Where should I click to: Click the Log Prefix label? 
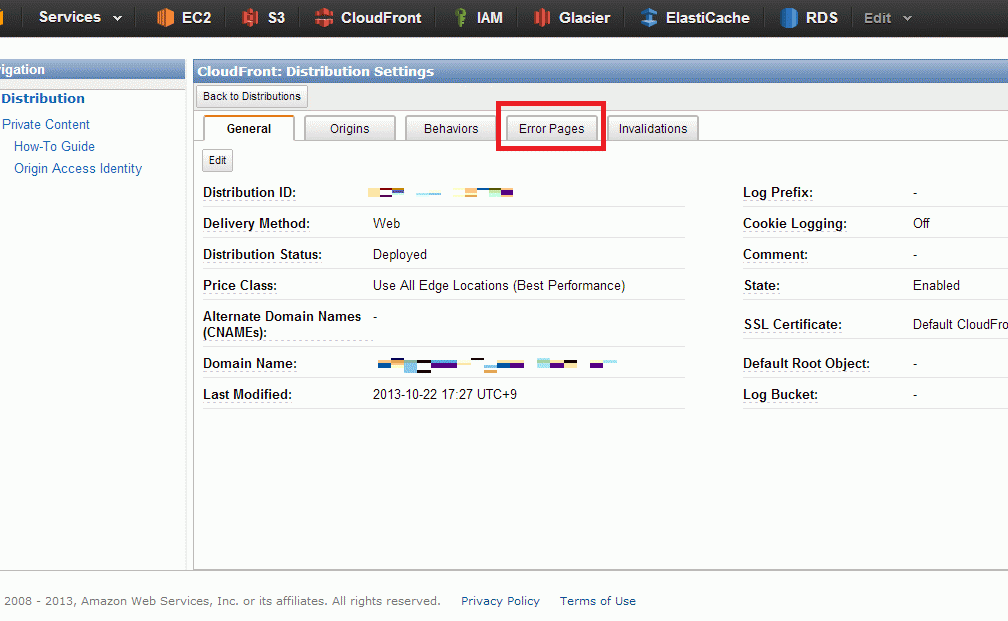click(x=778, y=192)
